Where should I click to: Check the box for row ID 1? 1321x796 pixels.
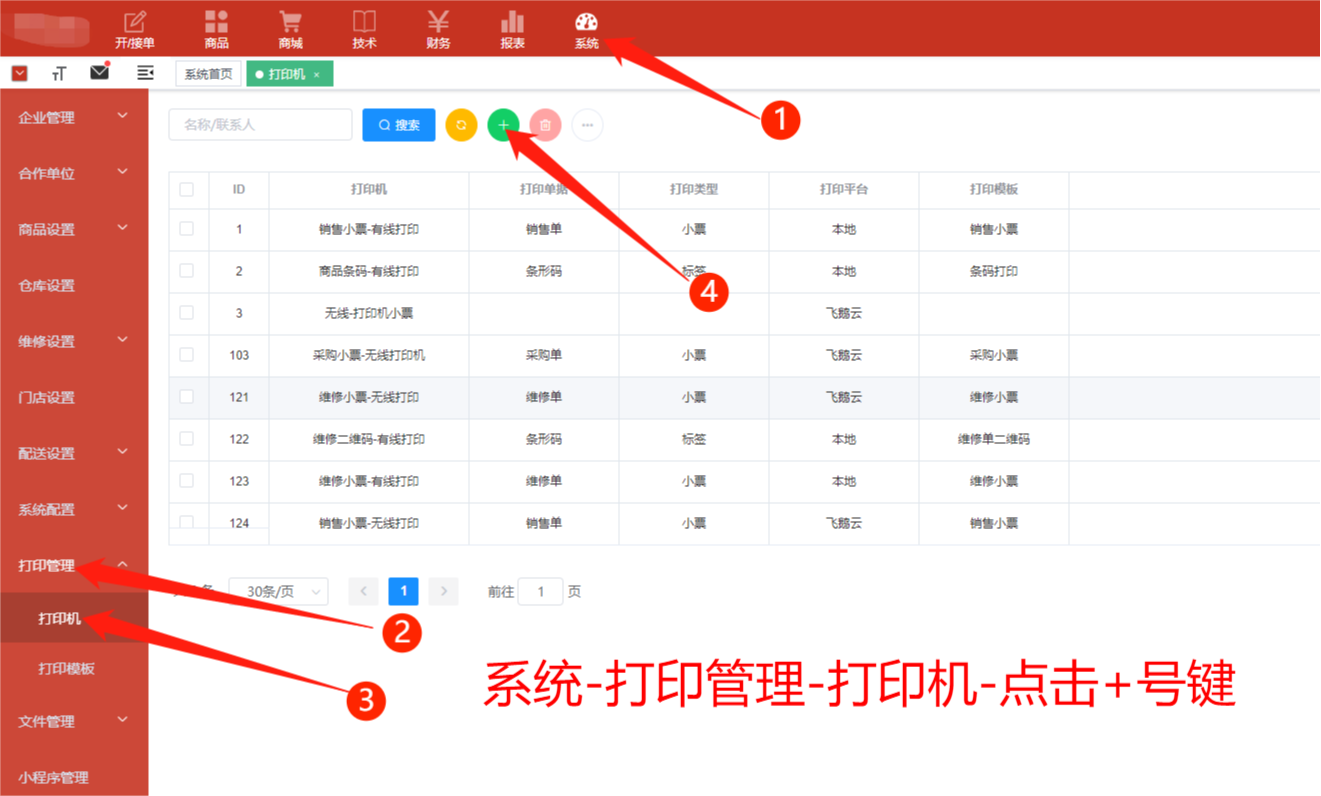pyautogui.click(x=186, y=229)
